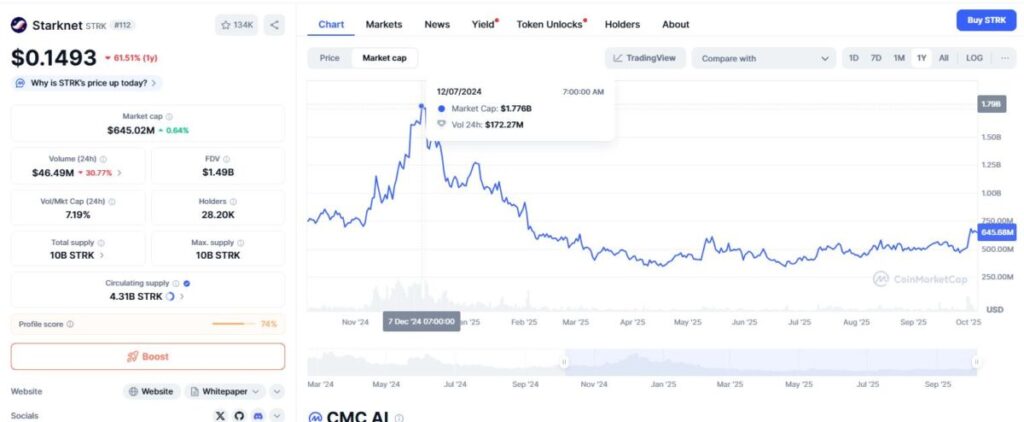Add Starknet to watchlist via star button
Viewport: 1024px width, 422px height.
tap(235, 24)
